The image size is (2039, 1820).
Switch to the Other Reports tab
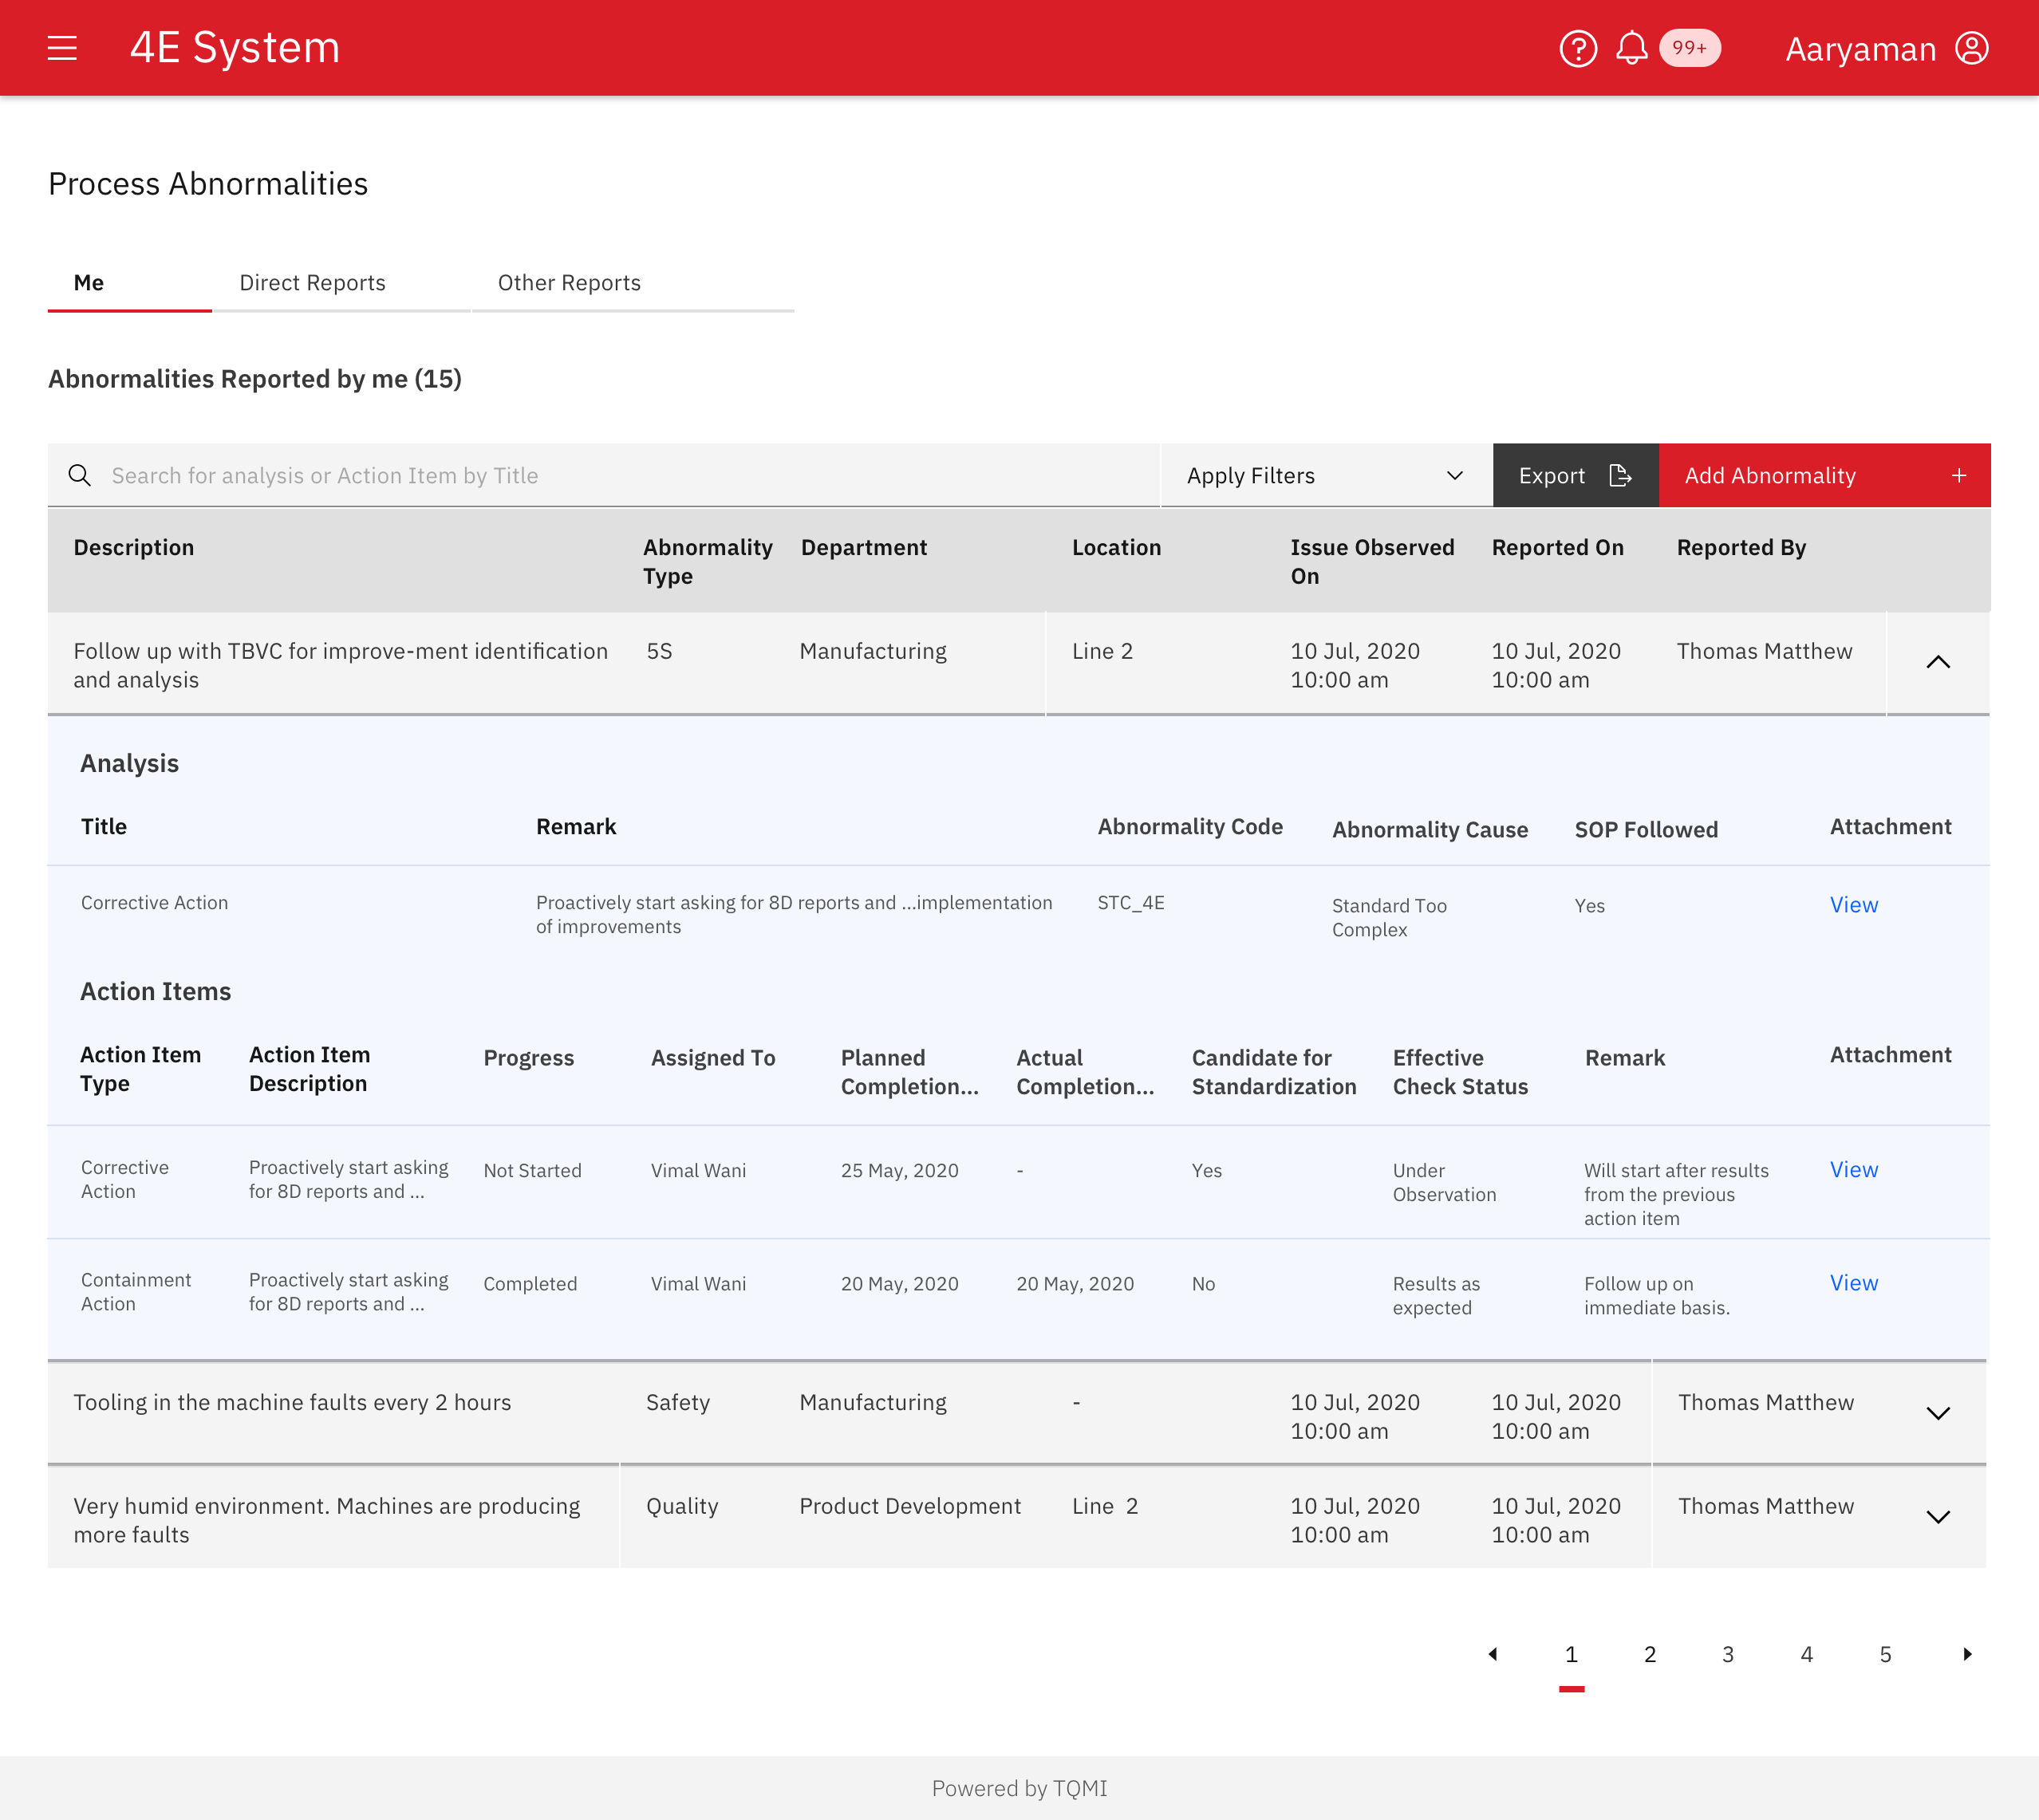569,283
